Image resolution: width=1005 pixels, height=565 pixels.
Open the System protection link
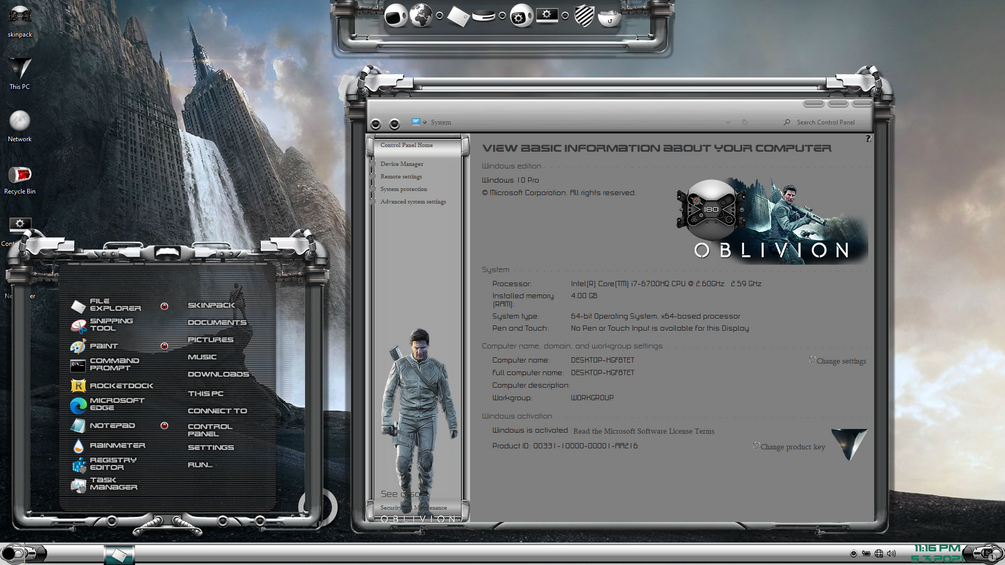(x=403, y=190)
